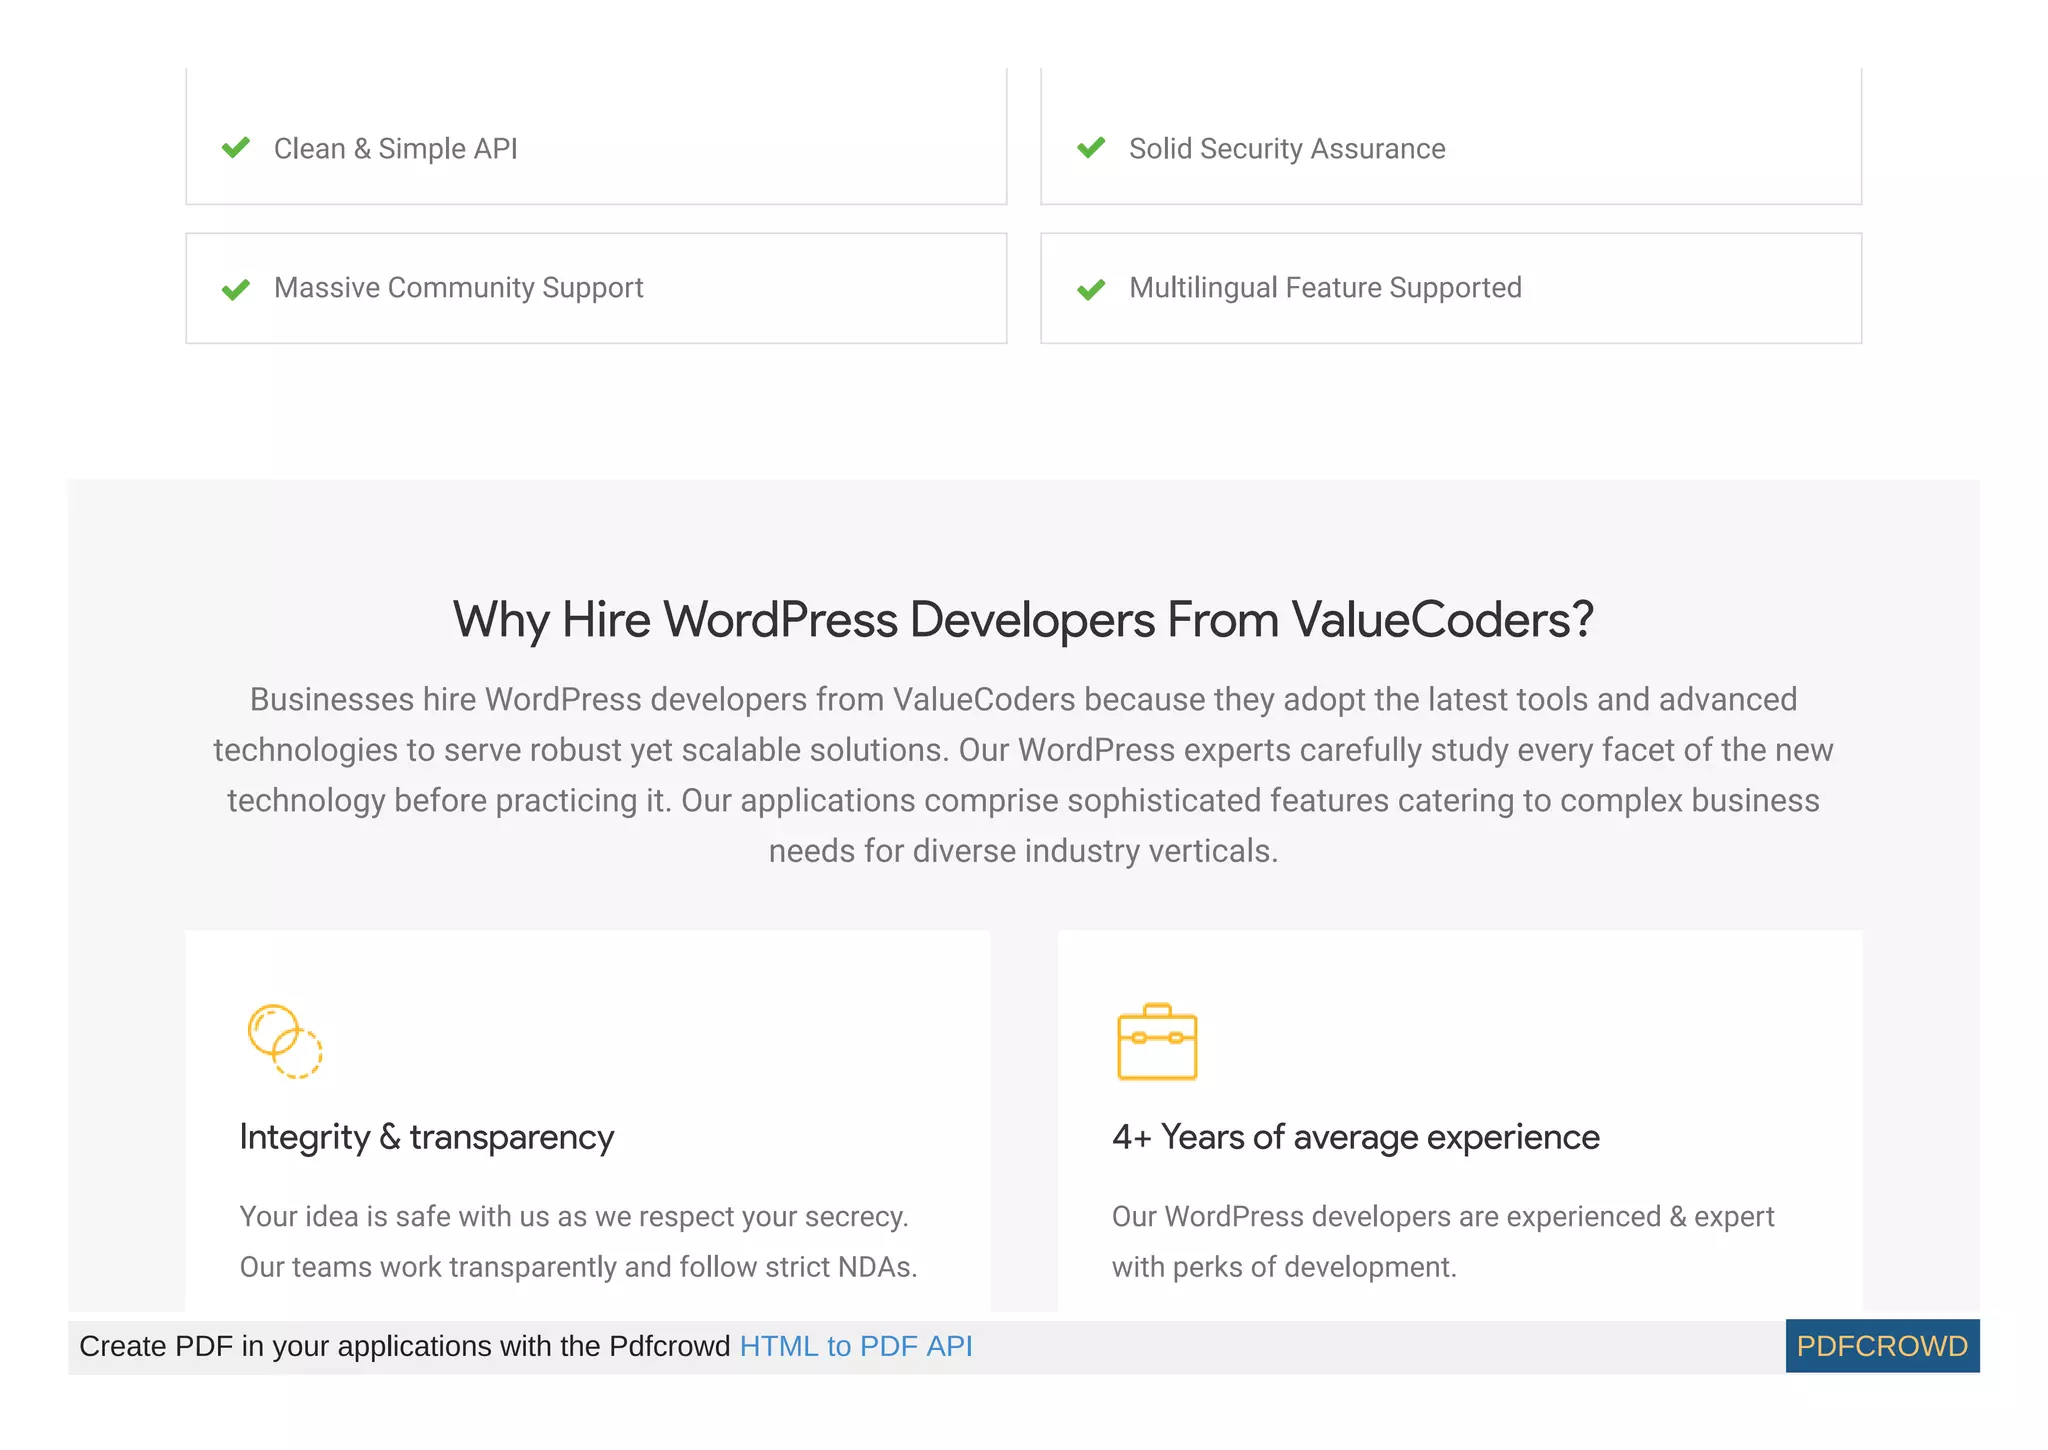Click the 'Why Hire WordPress Developers From ValueCoders?' heading
Image resolution: width=2048 pixels, height=1450 pixels.
(1023, 619)
